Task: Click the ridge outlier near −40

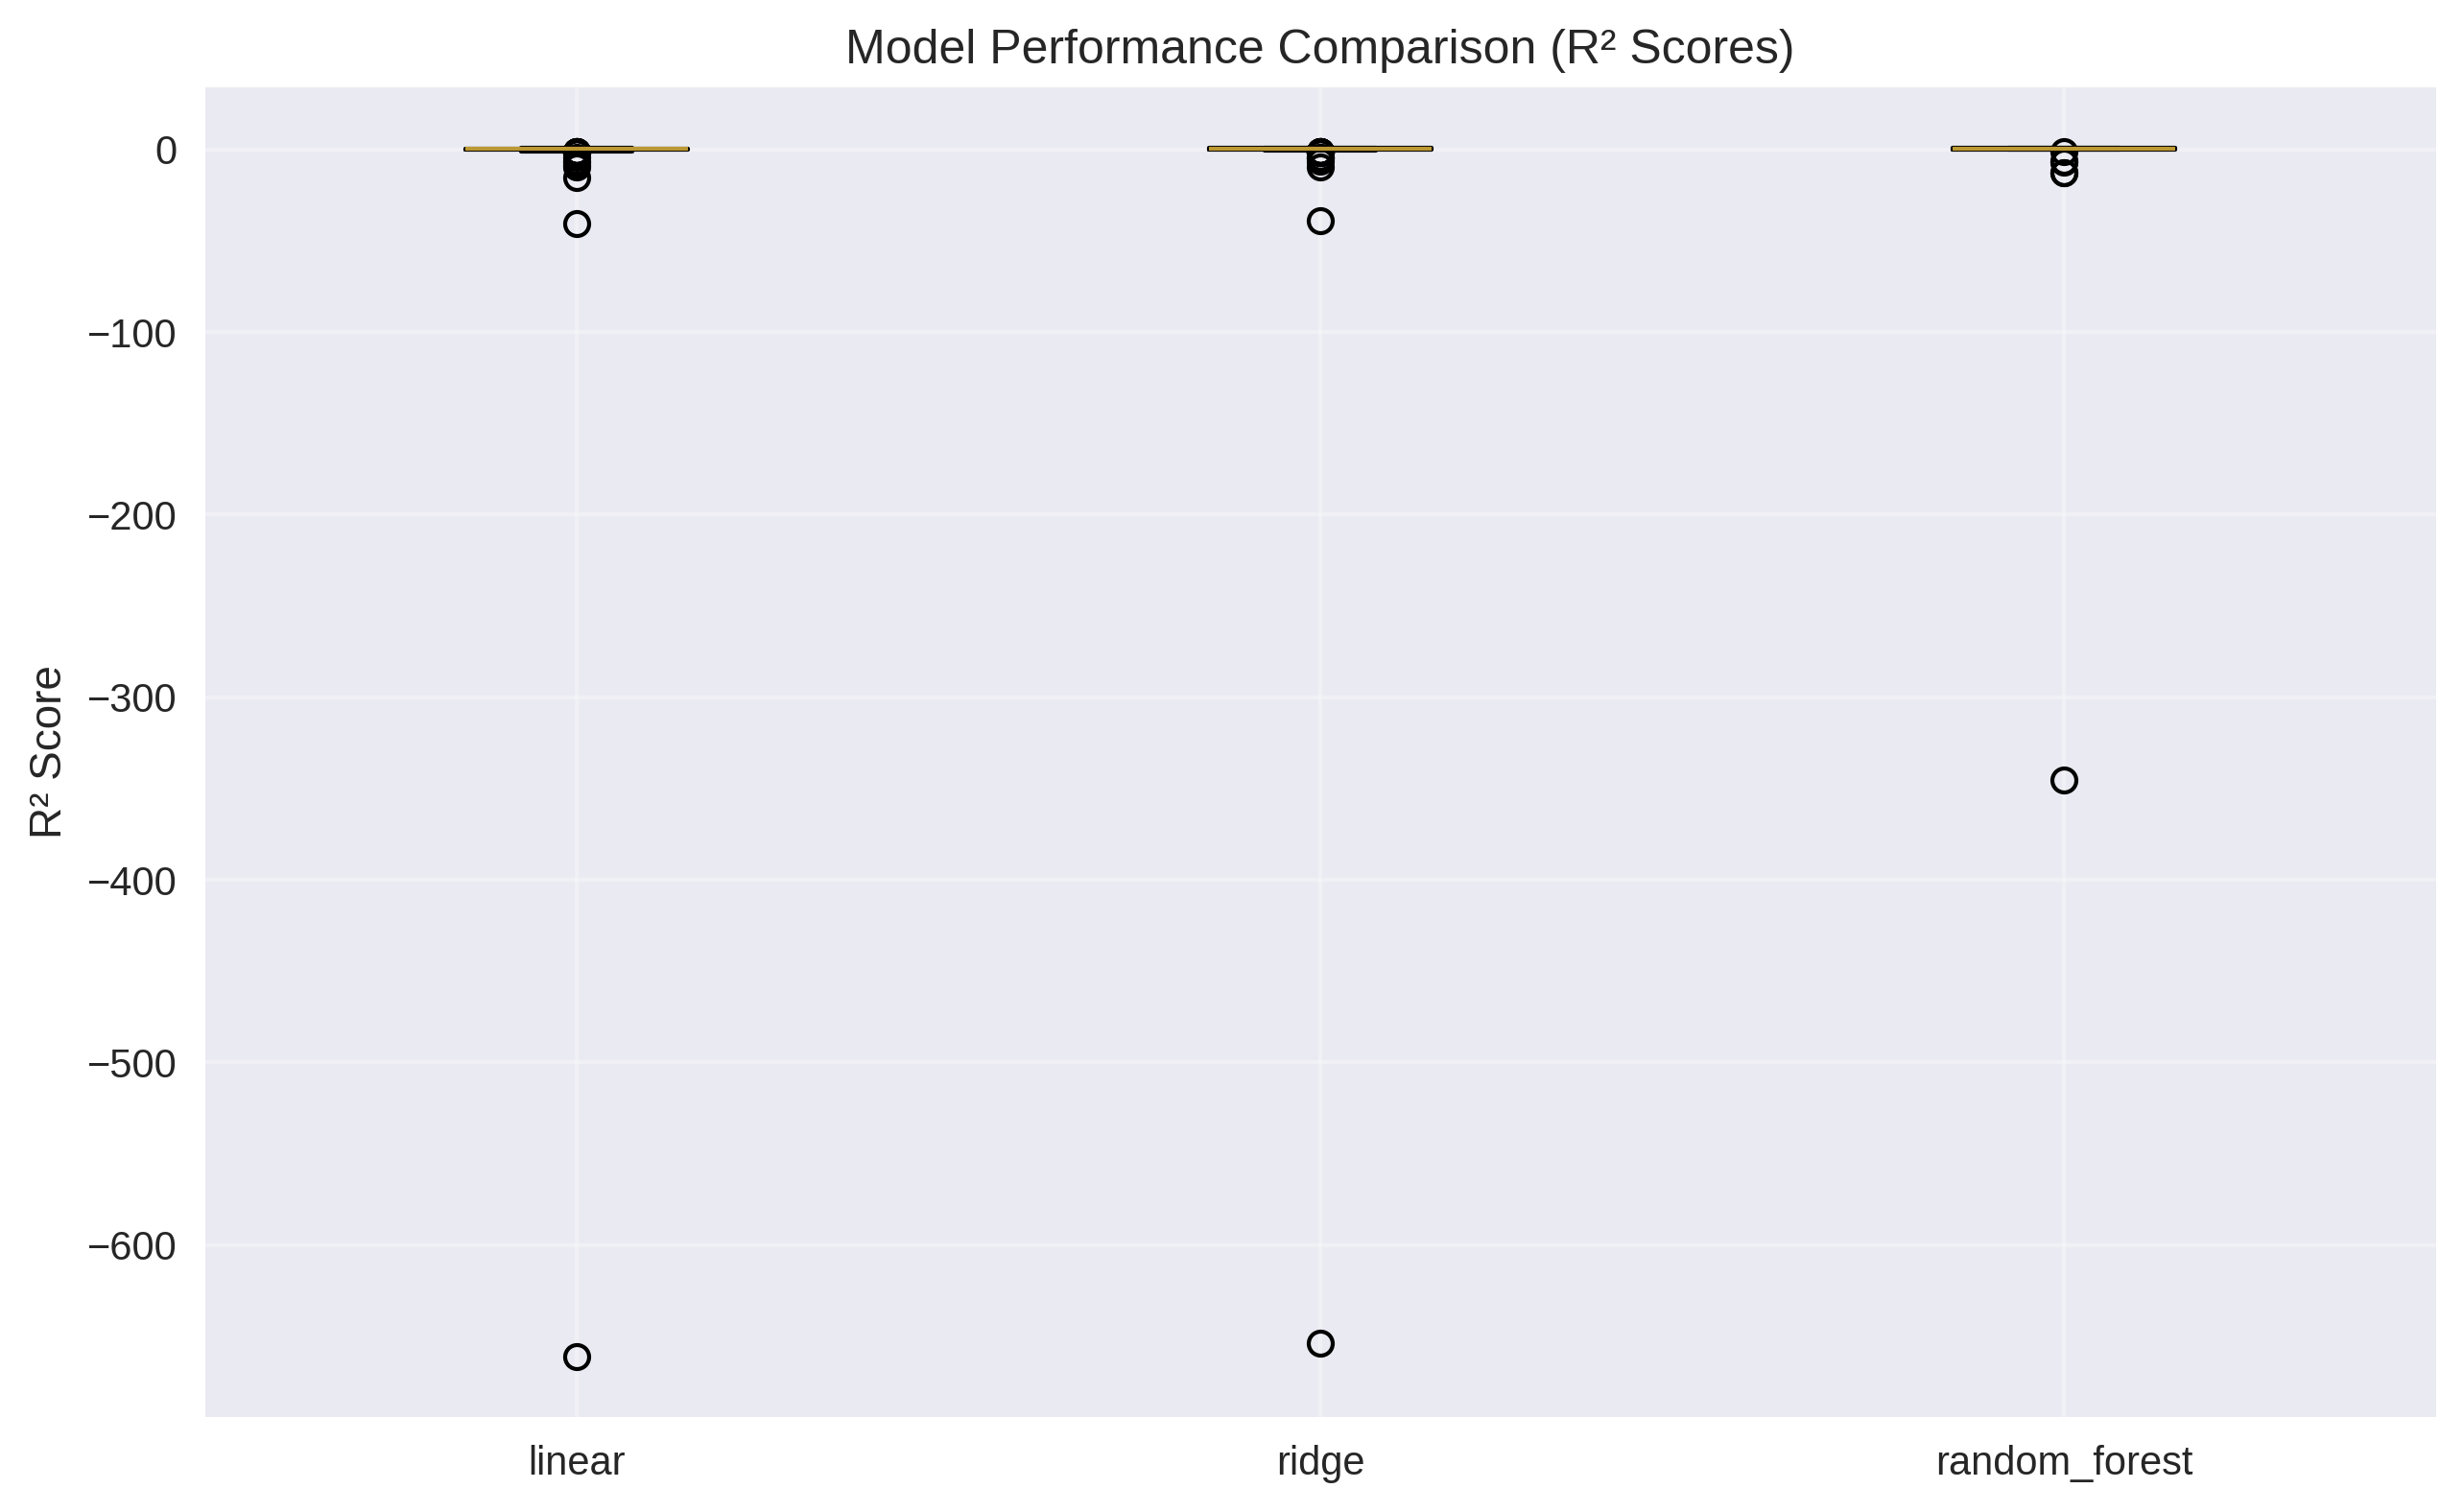Action: click(1320, 221)
